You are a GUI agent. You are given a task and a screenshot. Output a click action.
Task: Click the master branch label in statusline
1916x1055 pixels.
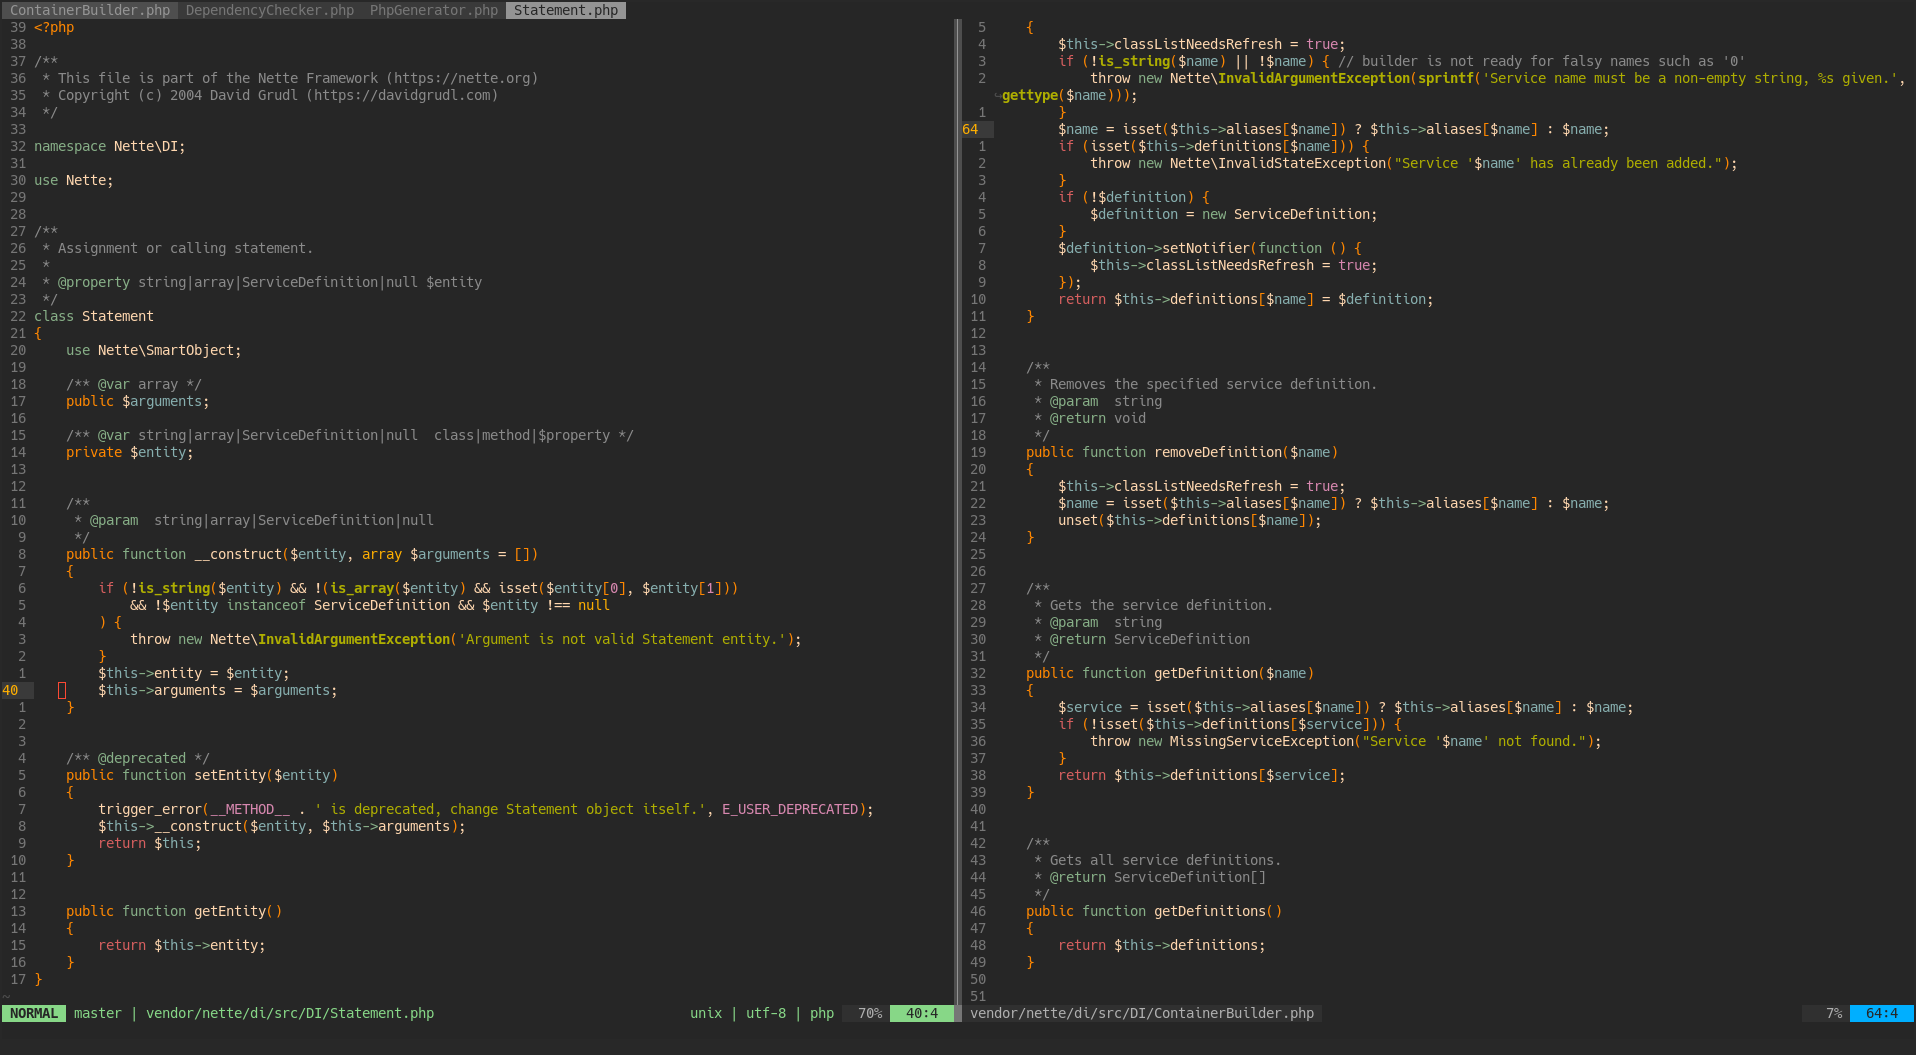point(97,1013)
